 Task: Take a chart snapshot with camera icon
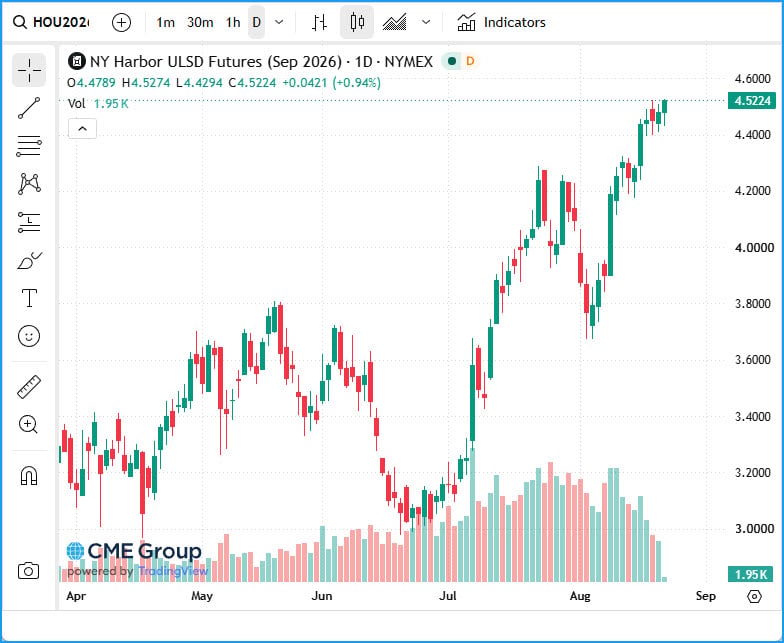coord(28,571)
